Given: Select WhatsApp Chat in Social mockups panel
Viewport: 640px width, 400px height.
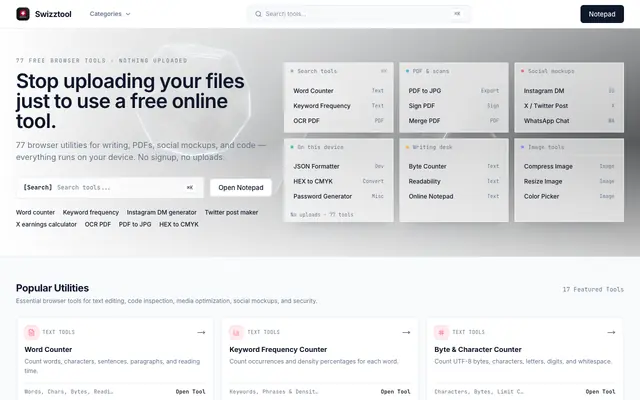Looking at the screenshot, I should point(569,121).
